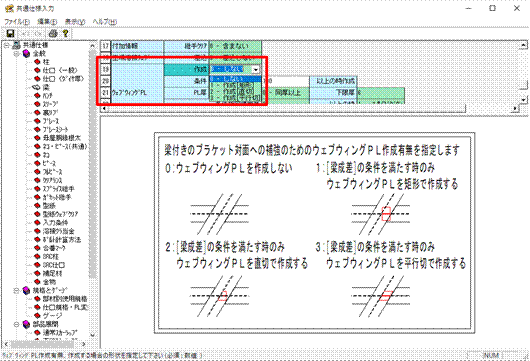Open the ヘルプ(H) menu

pyautogui.click(x=105, y=21)
